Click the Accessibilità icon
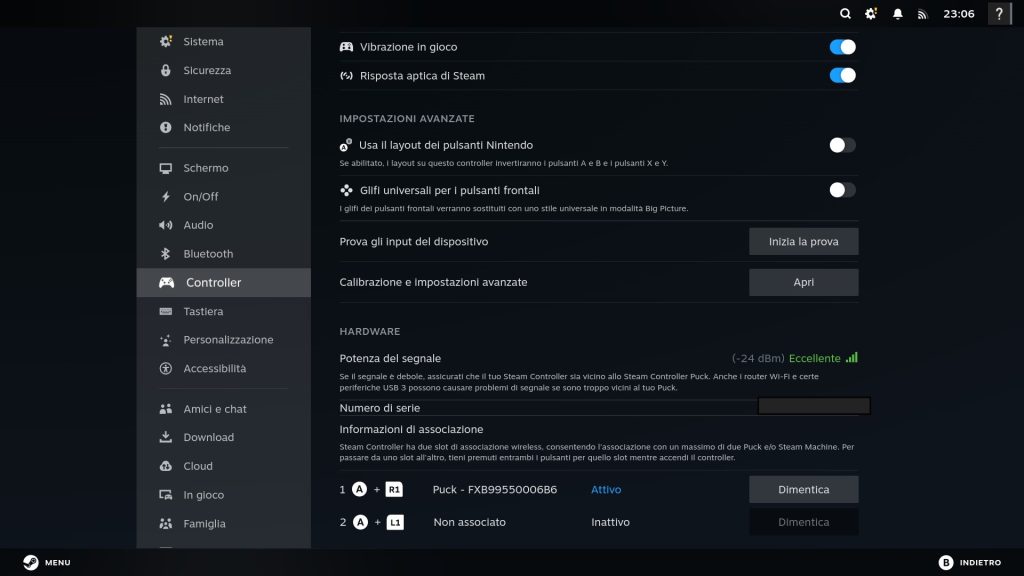The height and width of the screenshot is (576, 1024). tap(166, 368)
